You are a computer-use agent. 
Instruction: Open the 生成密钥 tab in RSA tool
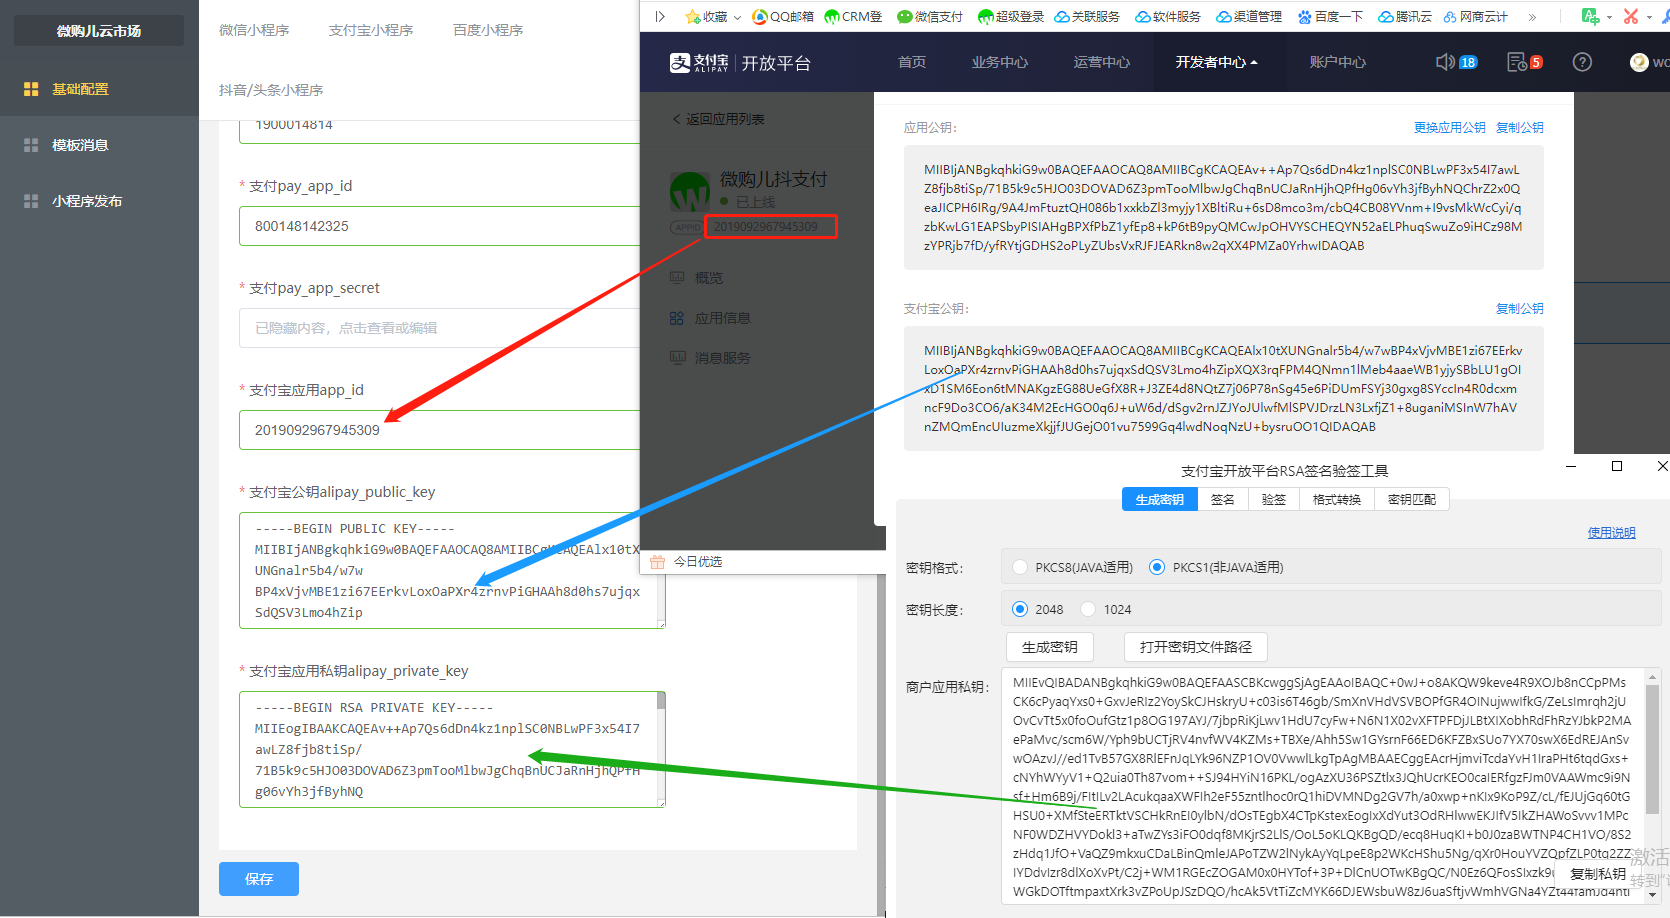click(x=1160, y=499)
